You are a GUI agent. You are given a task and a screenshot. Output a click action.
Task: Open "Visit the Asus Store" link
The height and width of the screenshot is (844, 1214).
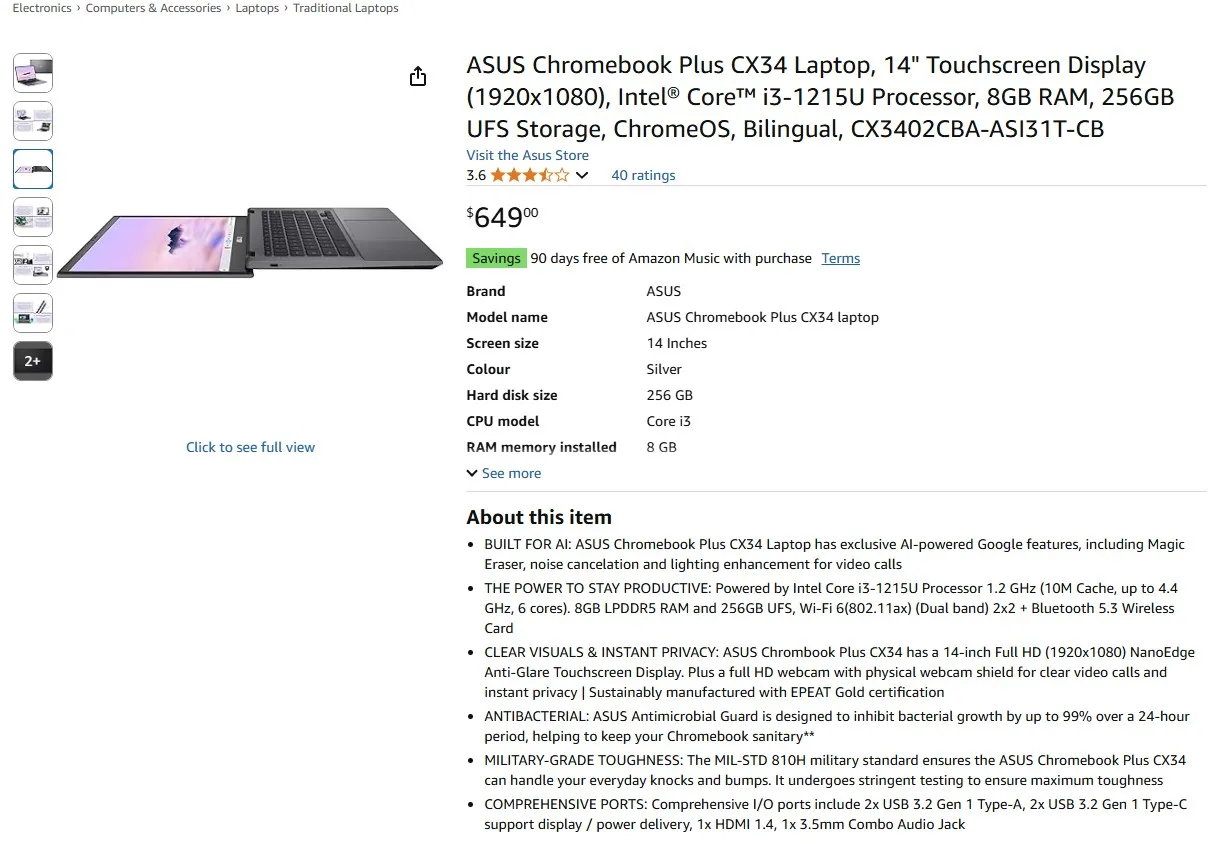coord(527,155)
